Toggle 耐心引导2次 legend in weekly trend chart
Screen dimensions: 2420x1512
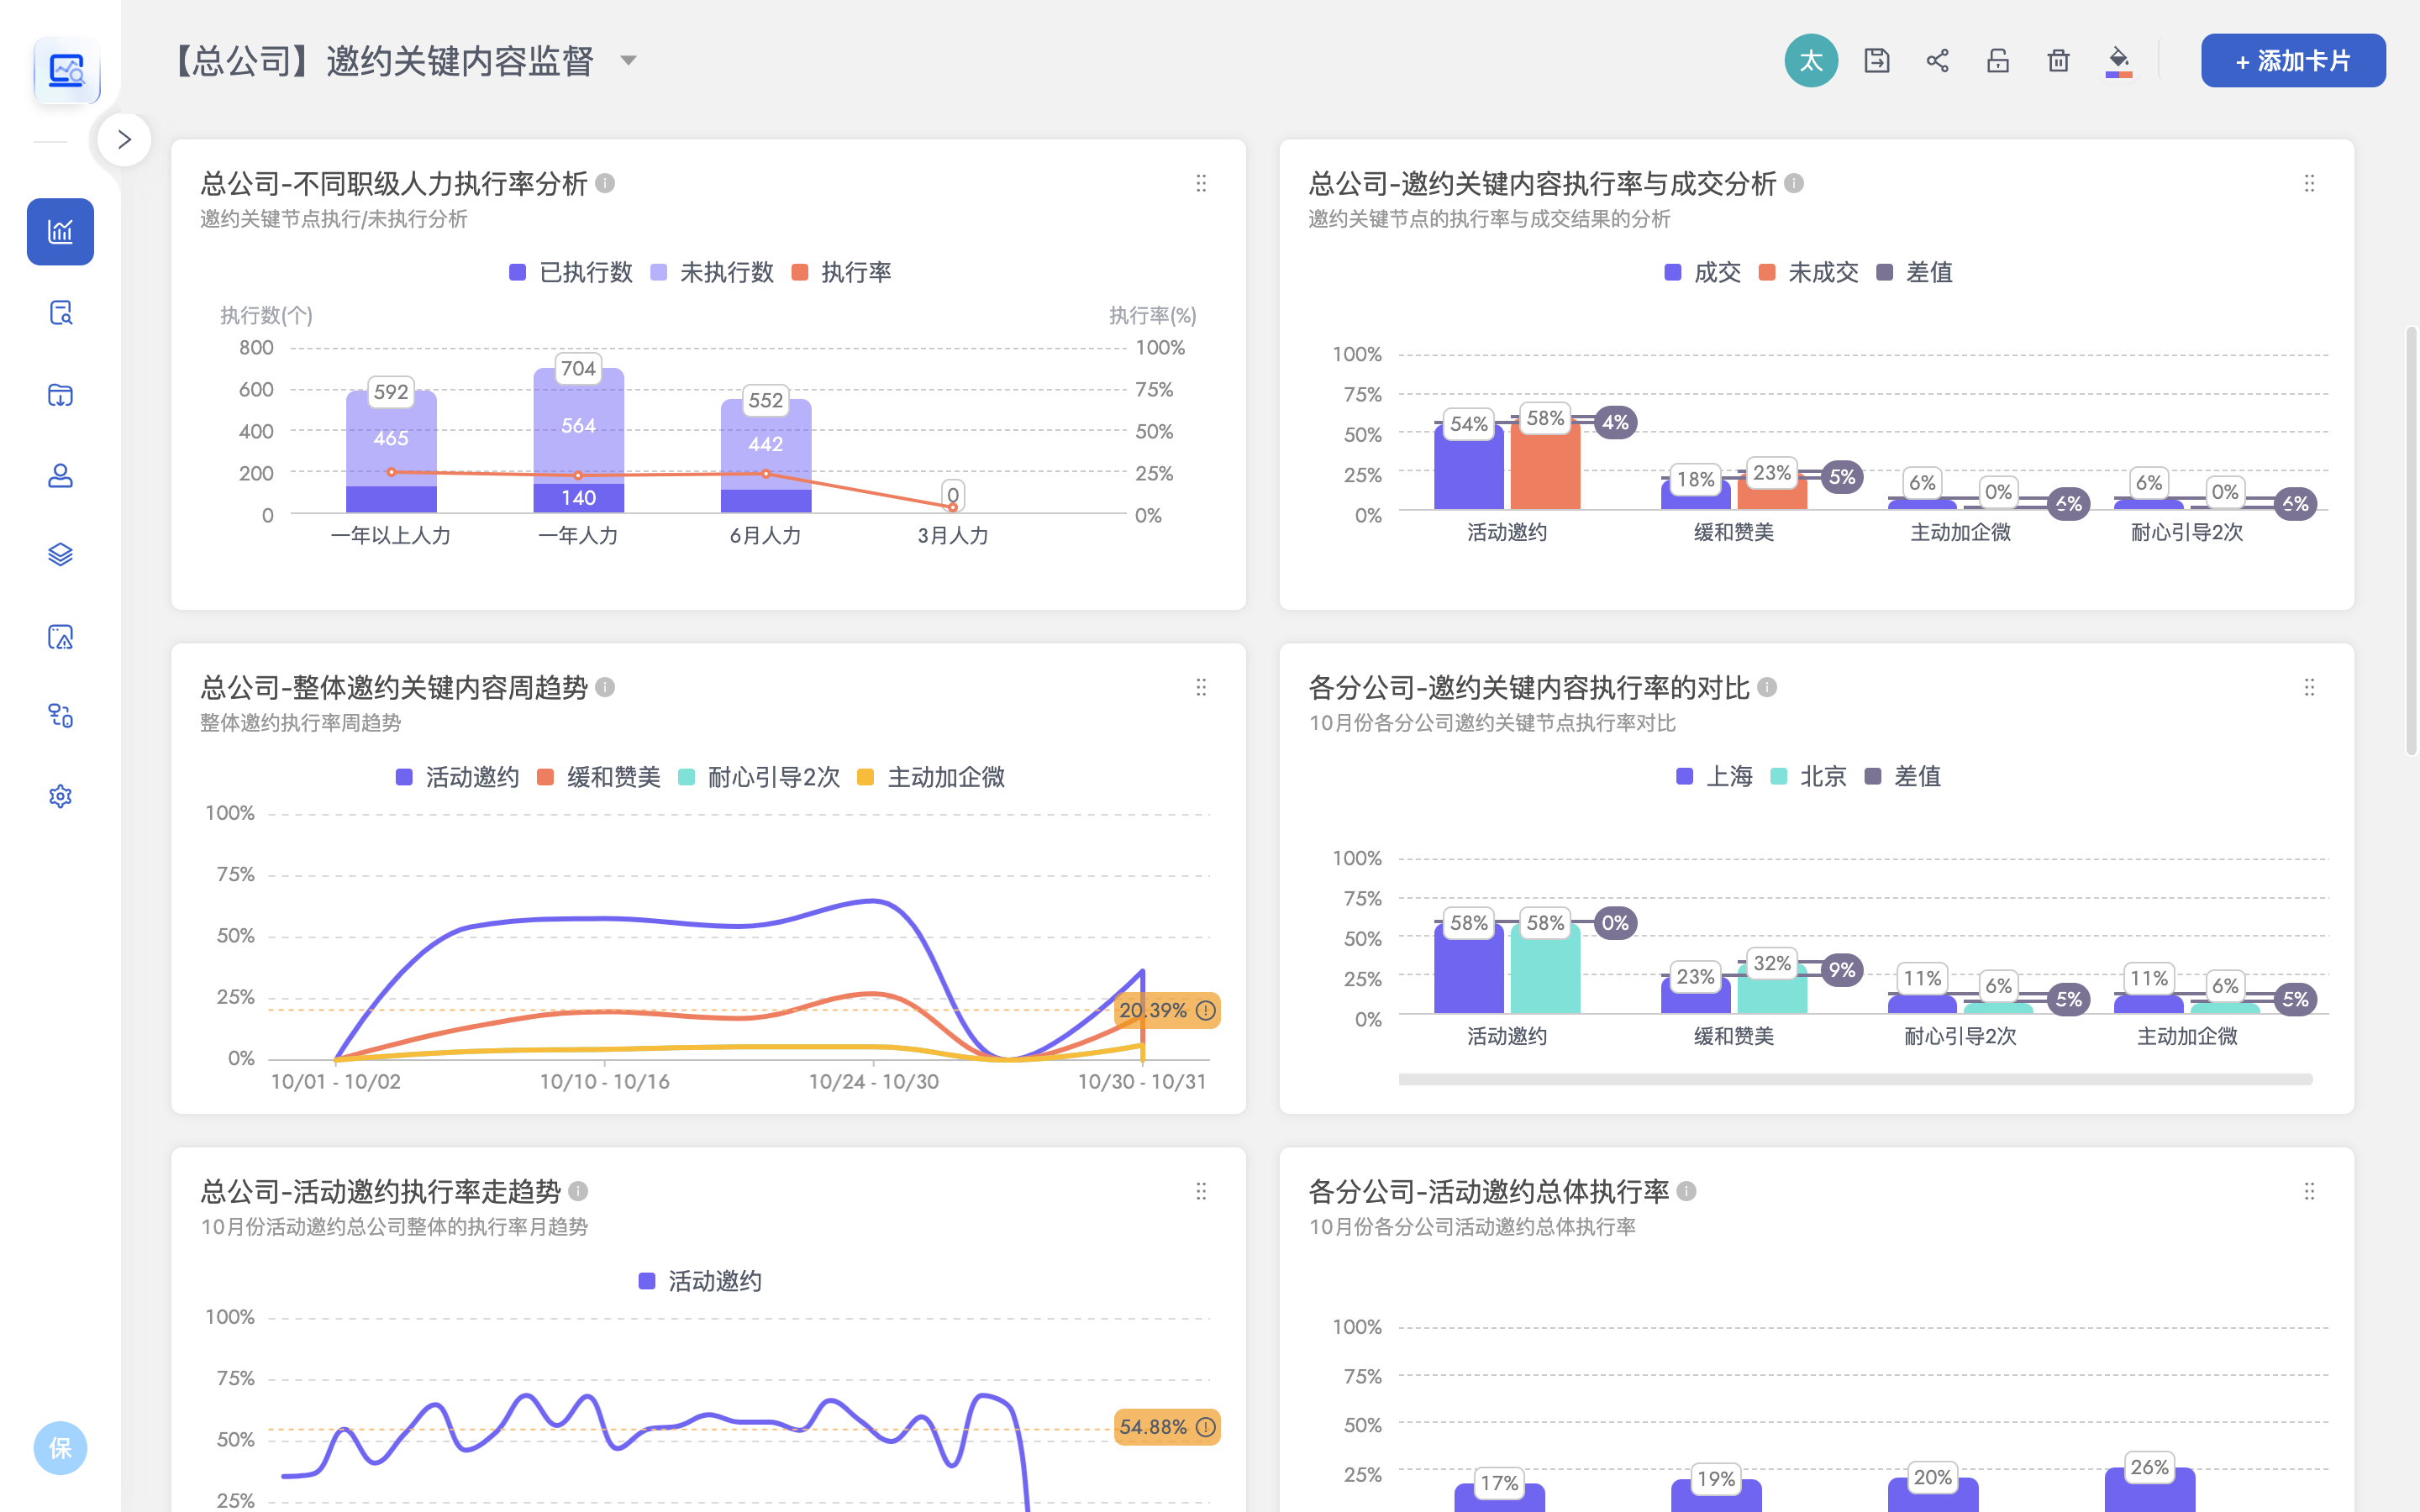pos(759,777)
